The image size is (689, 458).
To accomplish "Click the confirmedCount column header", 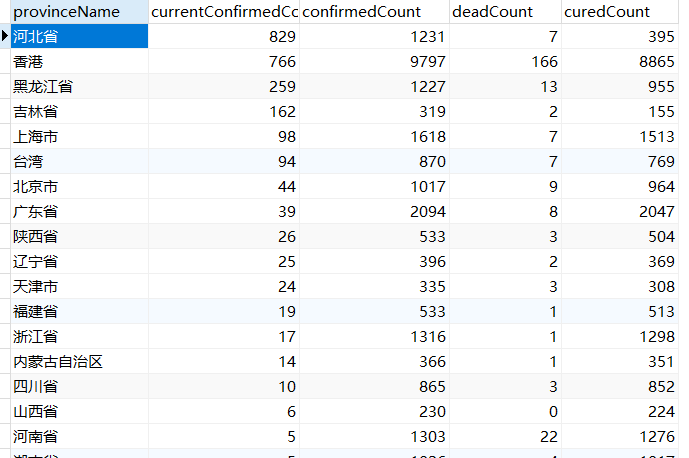I will (x=374, y=12).
